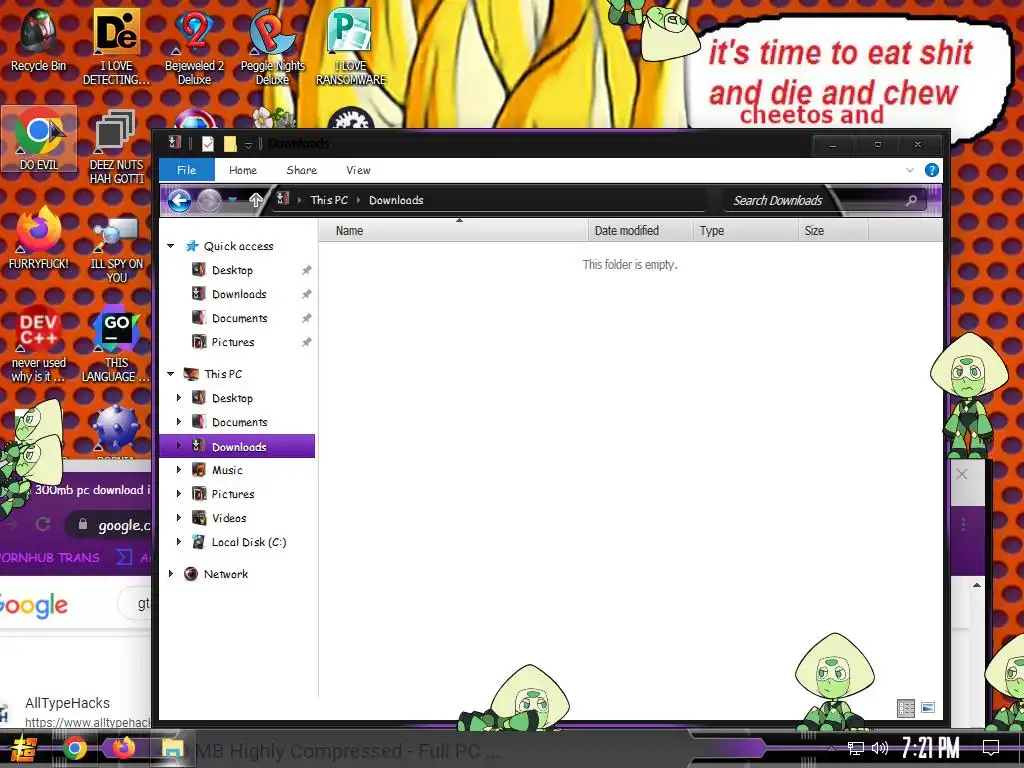Open the File ribbon tab
The width and height of the screenshot is (1024, 768).
[x=187, y=170]
